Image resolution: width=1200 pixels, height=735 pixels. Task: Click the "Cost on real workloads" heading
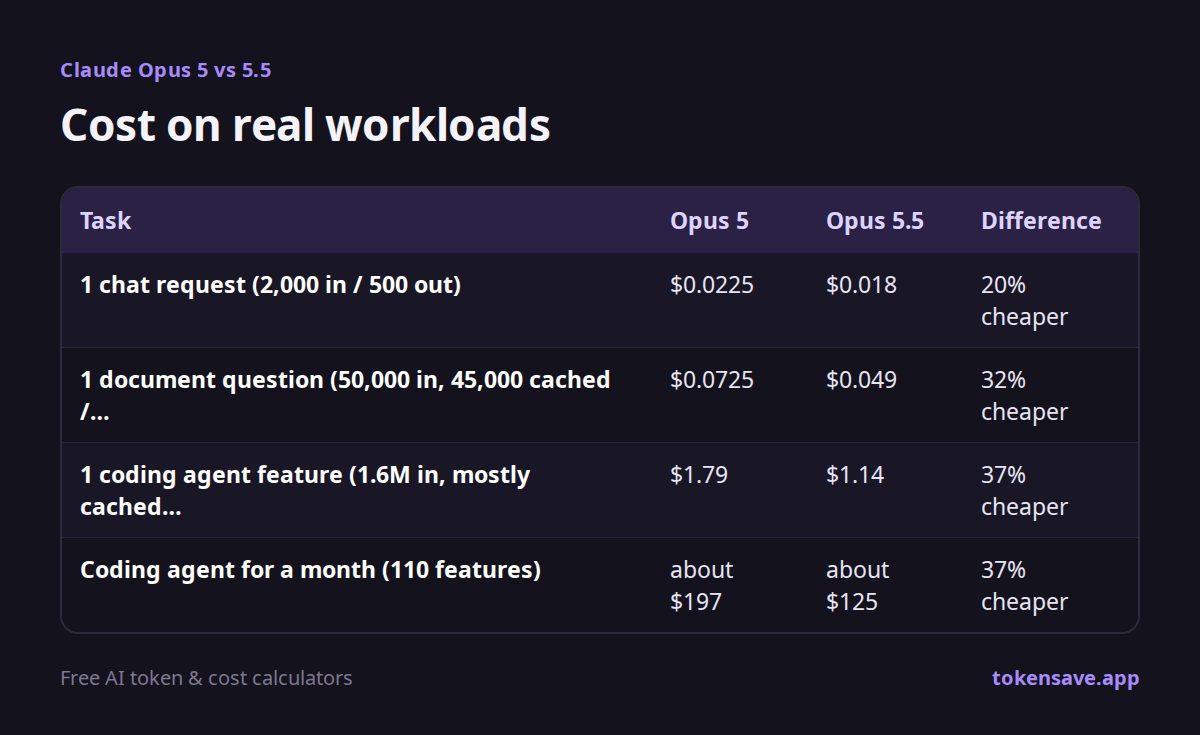coord(305,125)
